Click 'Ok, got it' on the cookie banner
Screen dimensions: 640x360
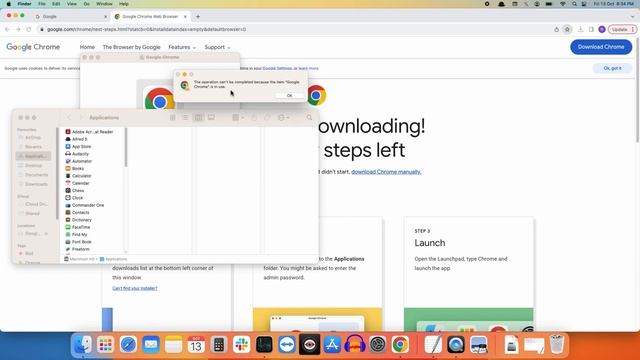612,68
